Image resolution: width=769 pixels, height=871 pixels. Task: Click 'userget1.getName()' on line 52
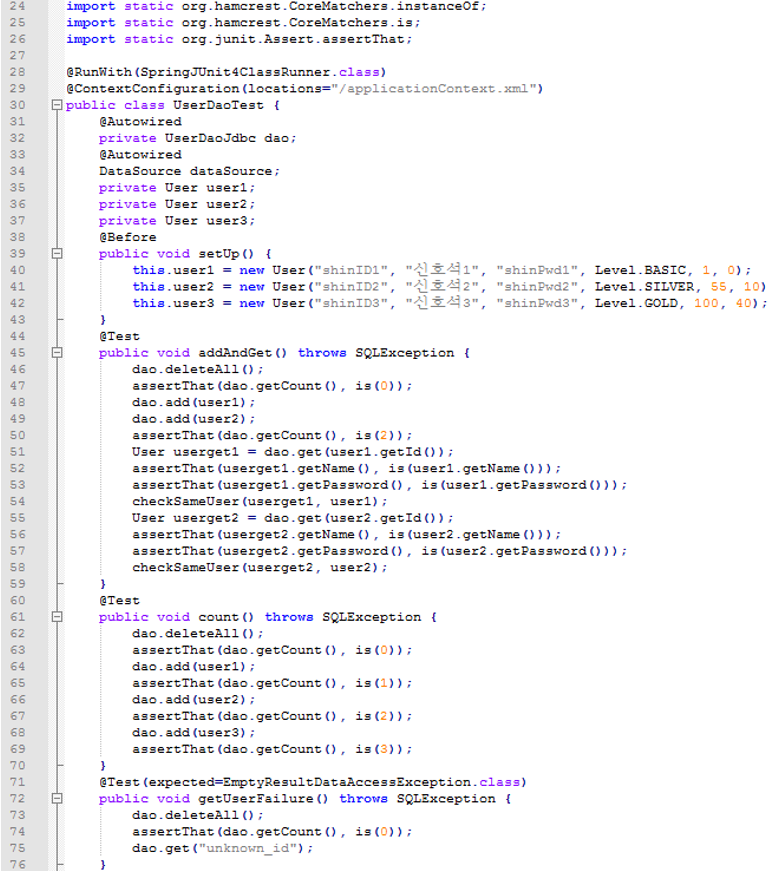tap(297, 469)
